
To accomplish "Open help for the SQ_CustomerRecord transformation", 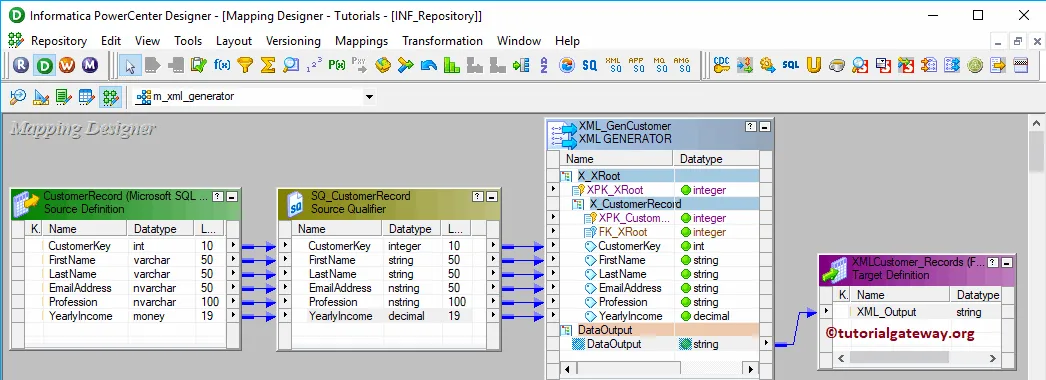I will point(478,197).
